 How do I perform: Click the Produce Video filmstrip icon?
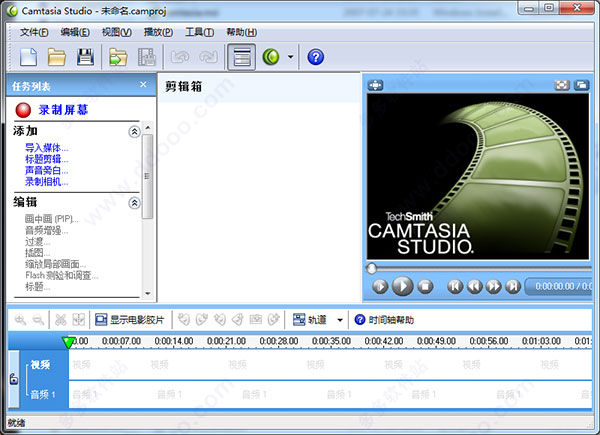pos(147,57)
